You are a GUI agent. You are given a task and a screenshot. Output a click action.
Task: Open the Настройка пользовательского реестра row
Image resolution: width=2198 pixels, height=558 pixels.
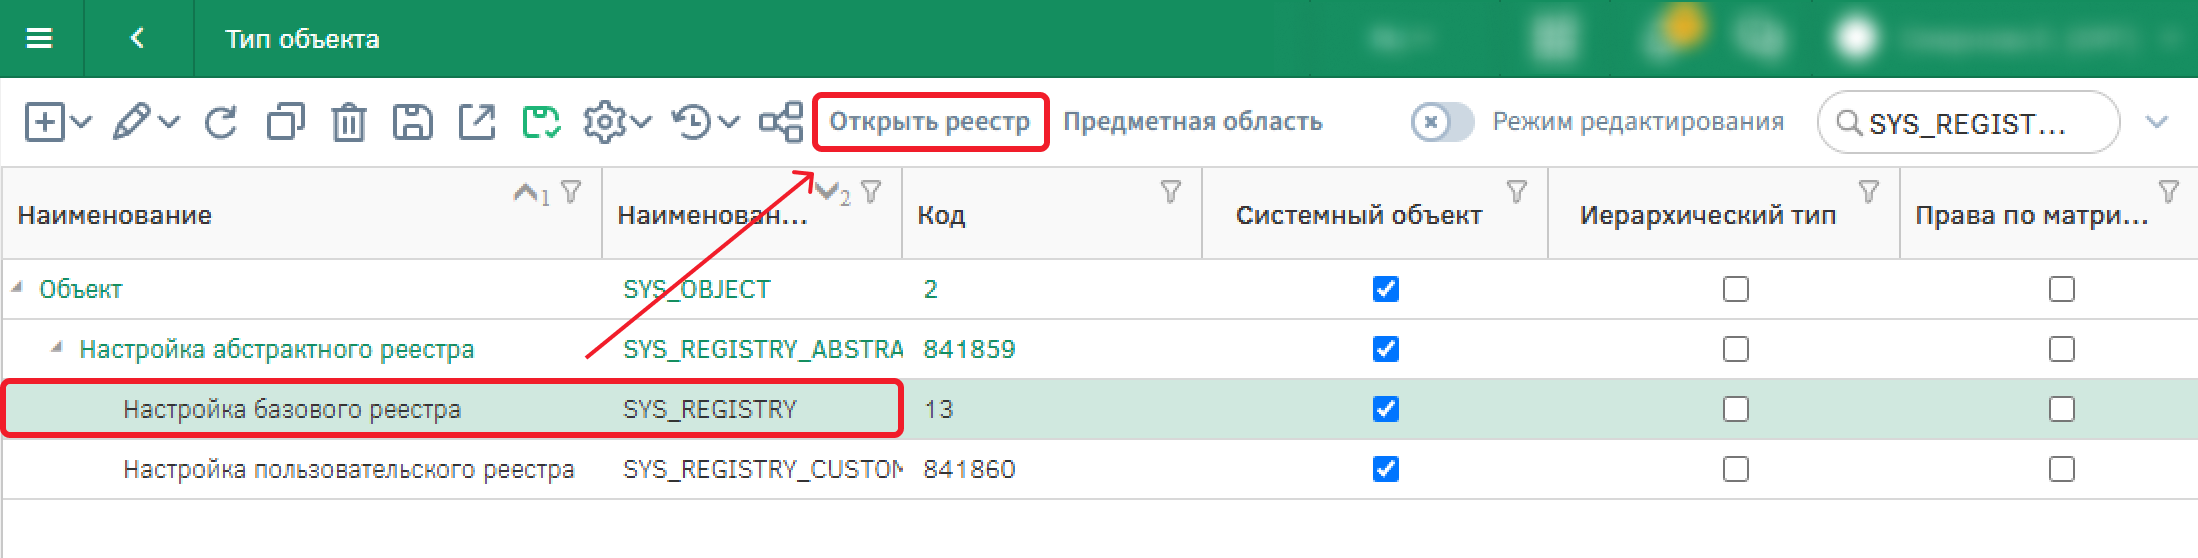click(x=348, y=469)
